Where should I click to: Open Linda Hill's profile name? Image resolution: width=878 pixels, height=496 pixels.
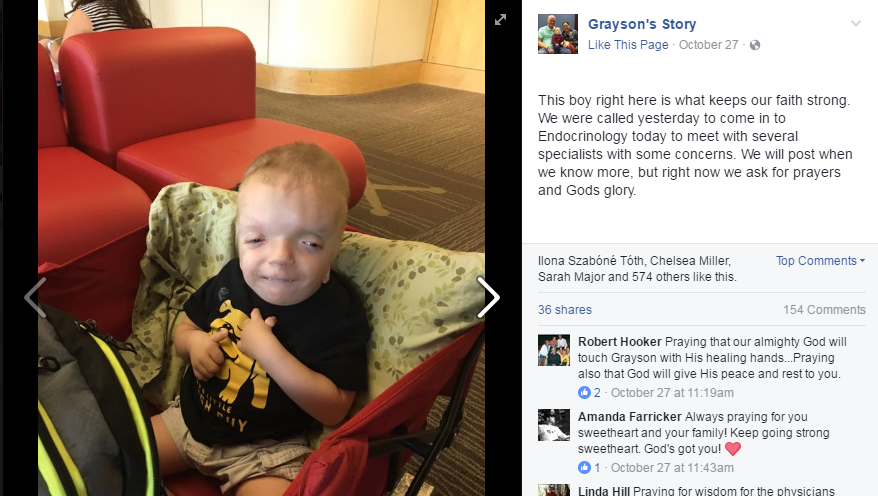pyautogui.click(x=604, y=490)
